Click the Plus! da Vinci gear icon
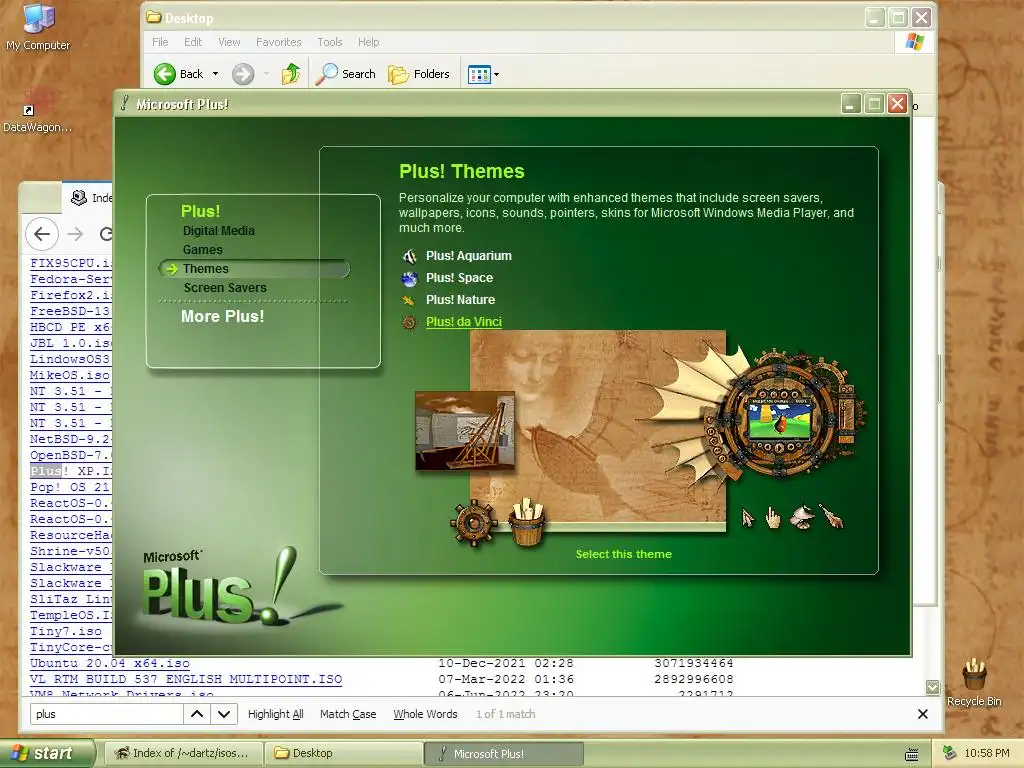 tap(409, 323)
